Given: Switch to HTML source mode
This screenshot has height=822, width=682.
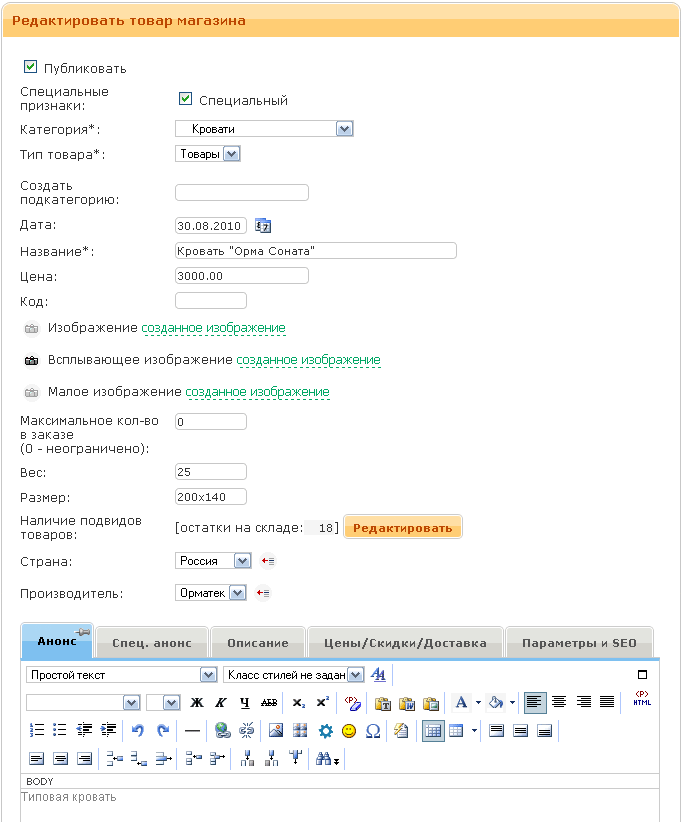Looking at the screenshot, I should (641, 702).
